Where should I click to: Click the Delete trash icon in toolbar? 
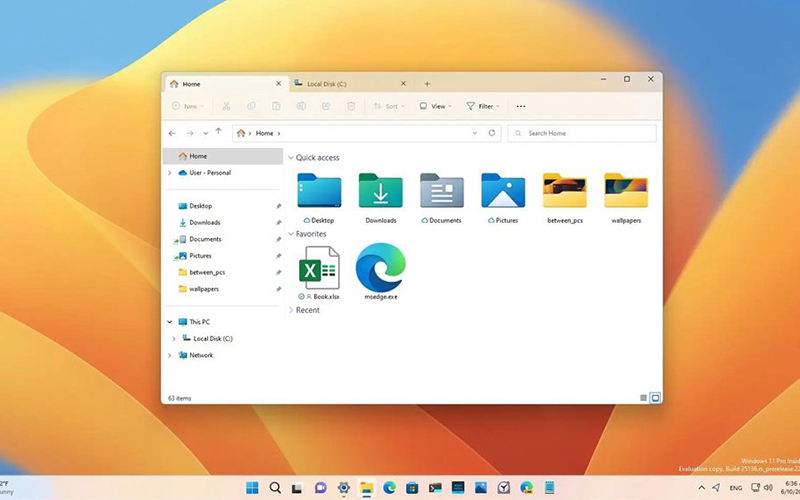[351, 106]
